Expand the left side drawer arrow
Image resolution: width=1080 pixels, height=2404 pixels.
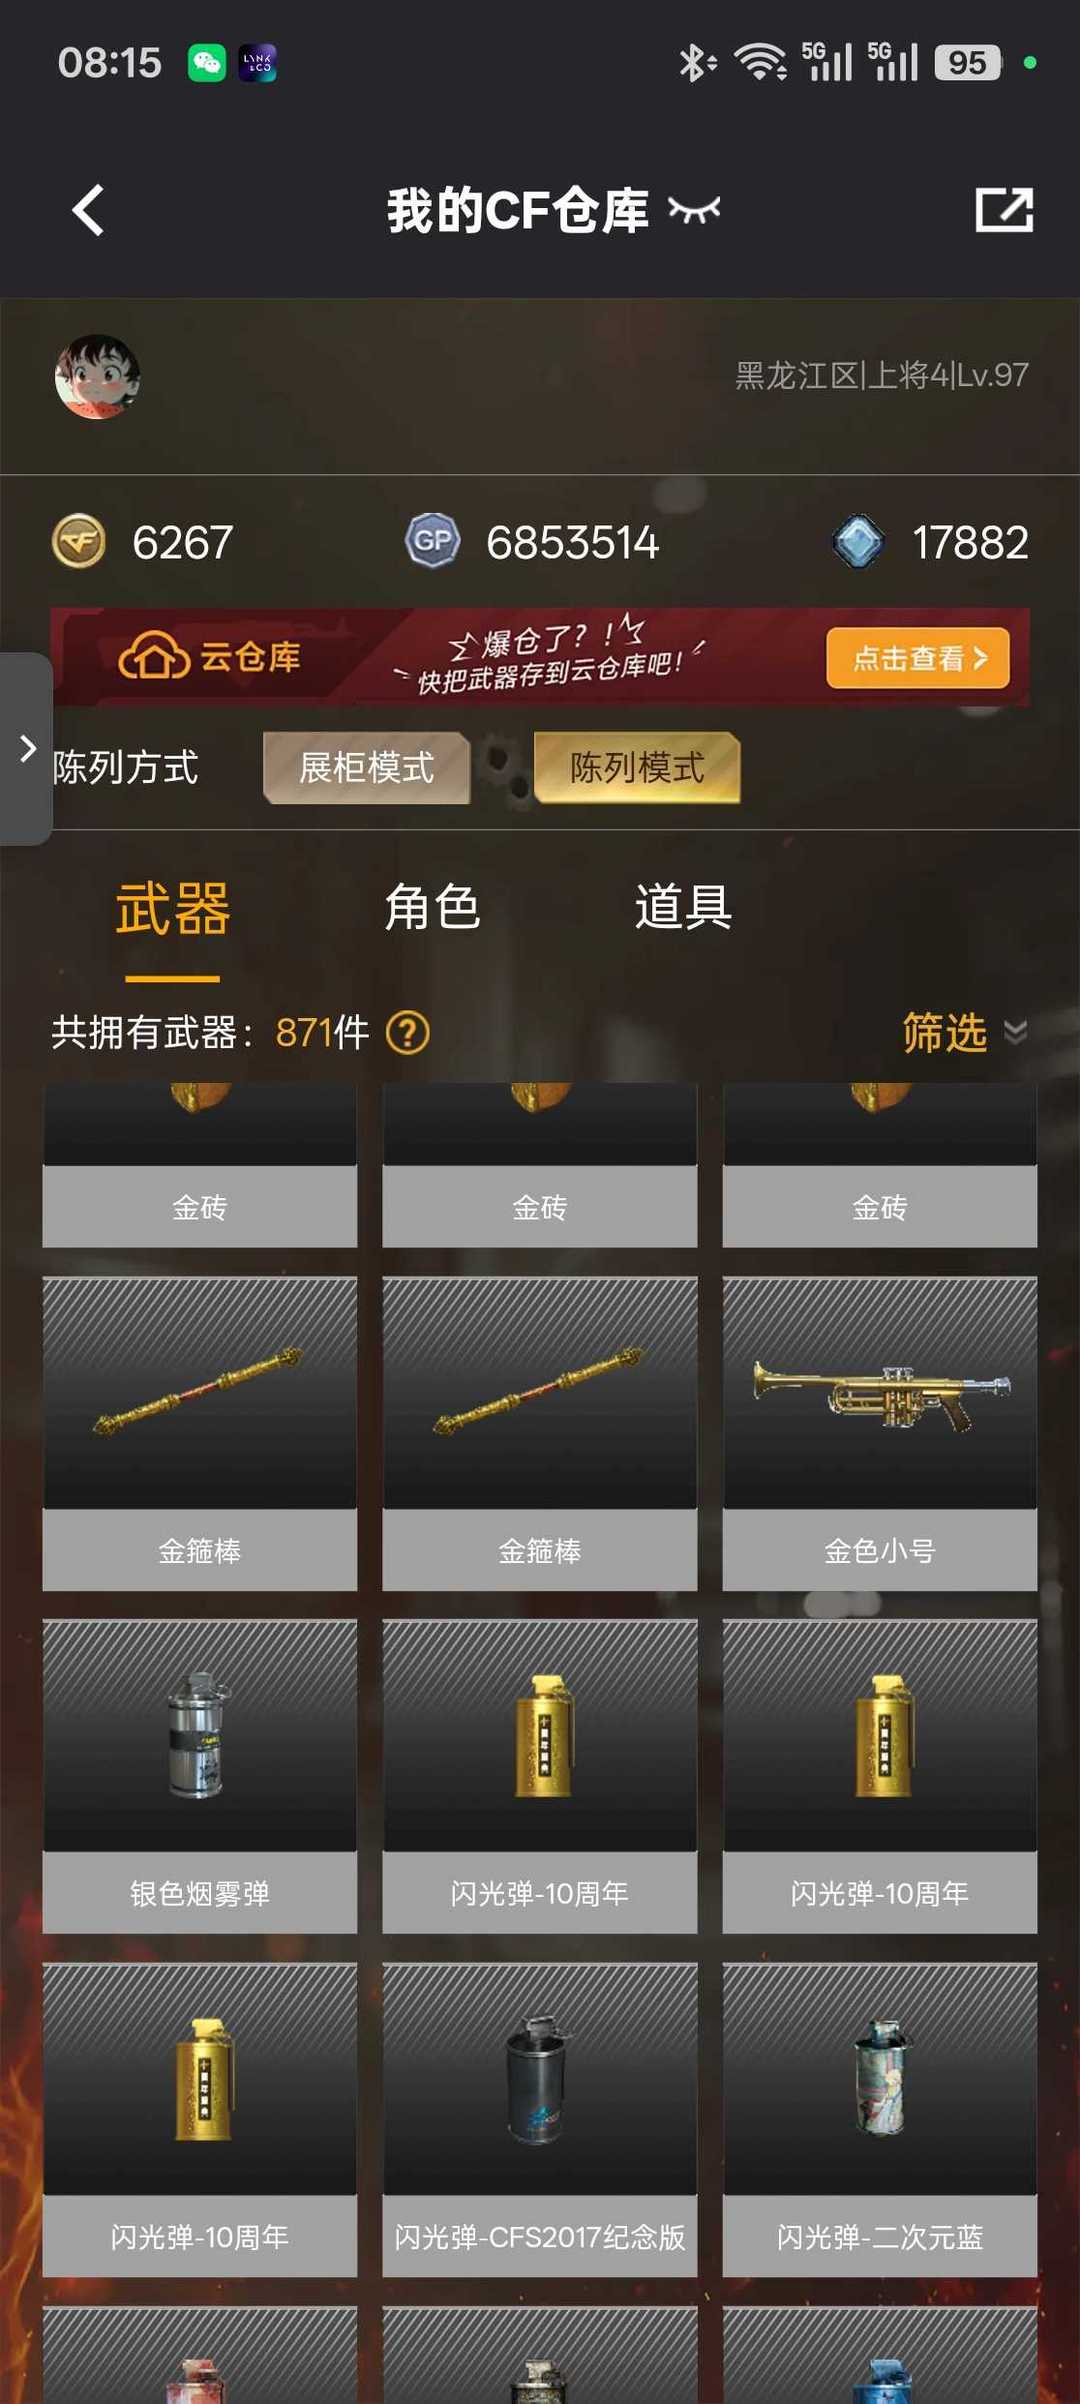point(27,748)
